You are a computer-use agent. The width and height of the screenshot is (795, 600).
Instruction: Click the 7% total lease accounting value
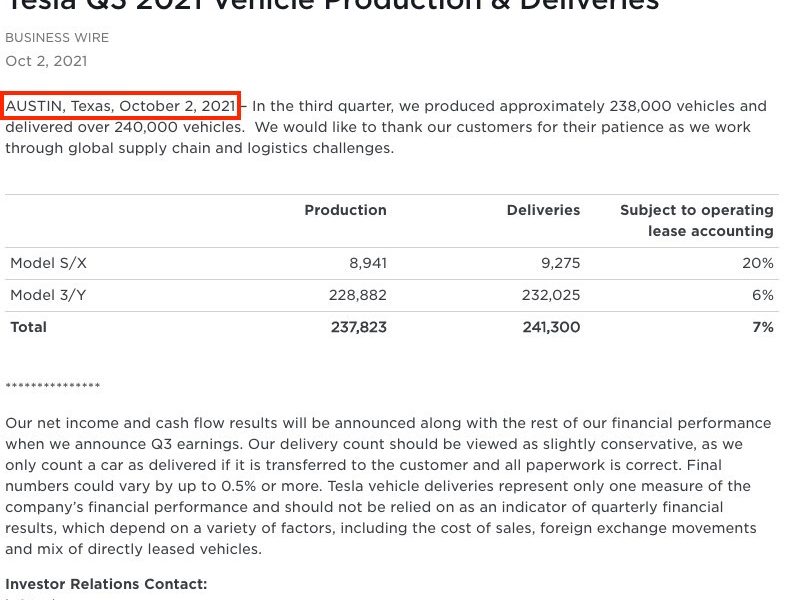click(x=763, y=327)
